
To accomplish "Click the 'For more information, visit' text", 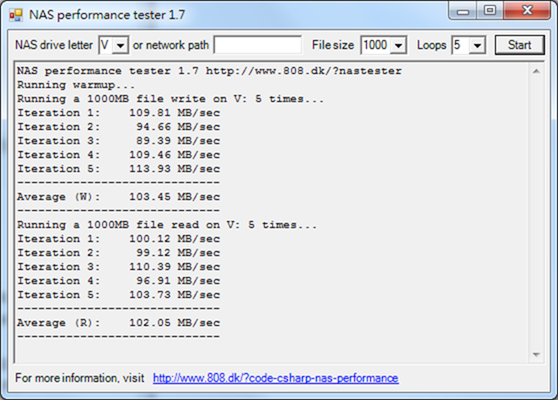I will pyautogui.click(x=80, y=378).
